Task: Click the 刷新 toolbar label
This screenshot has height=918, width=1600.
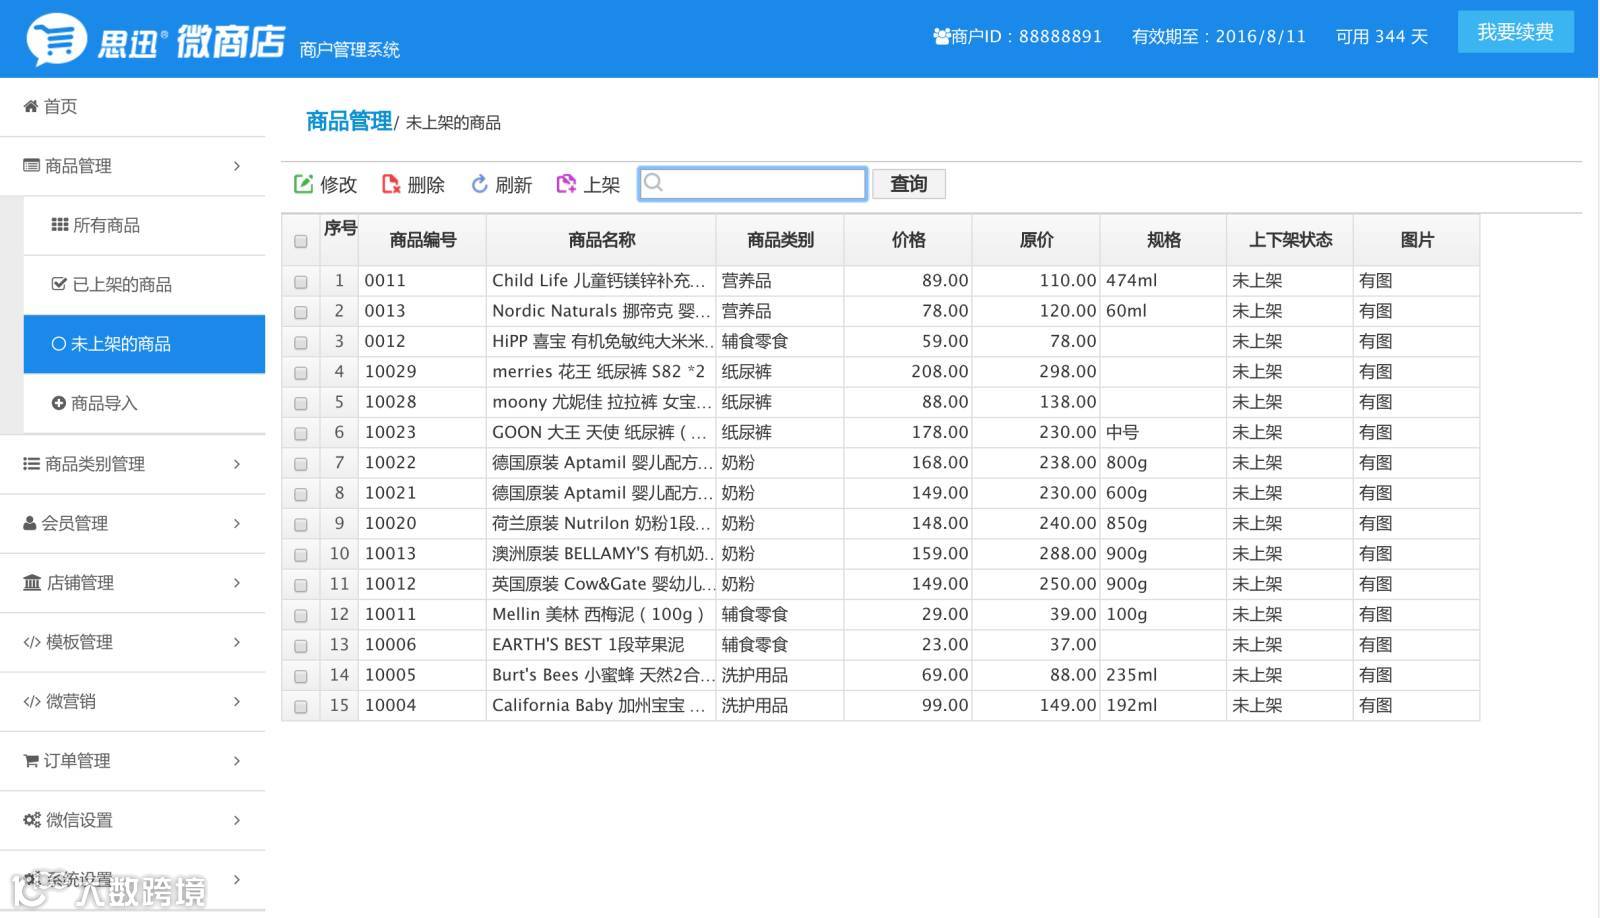Action: 513,185
